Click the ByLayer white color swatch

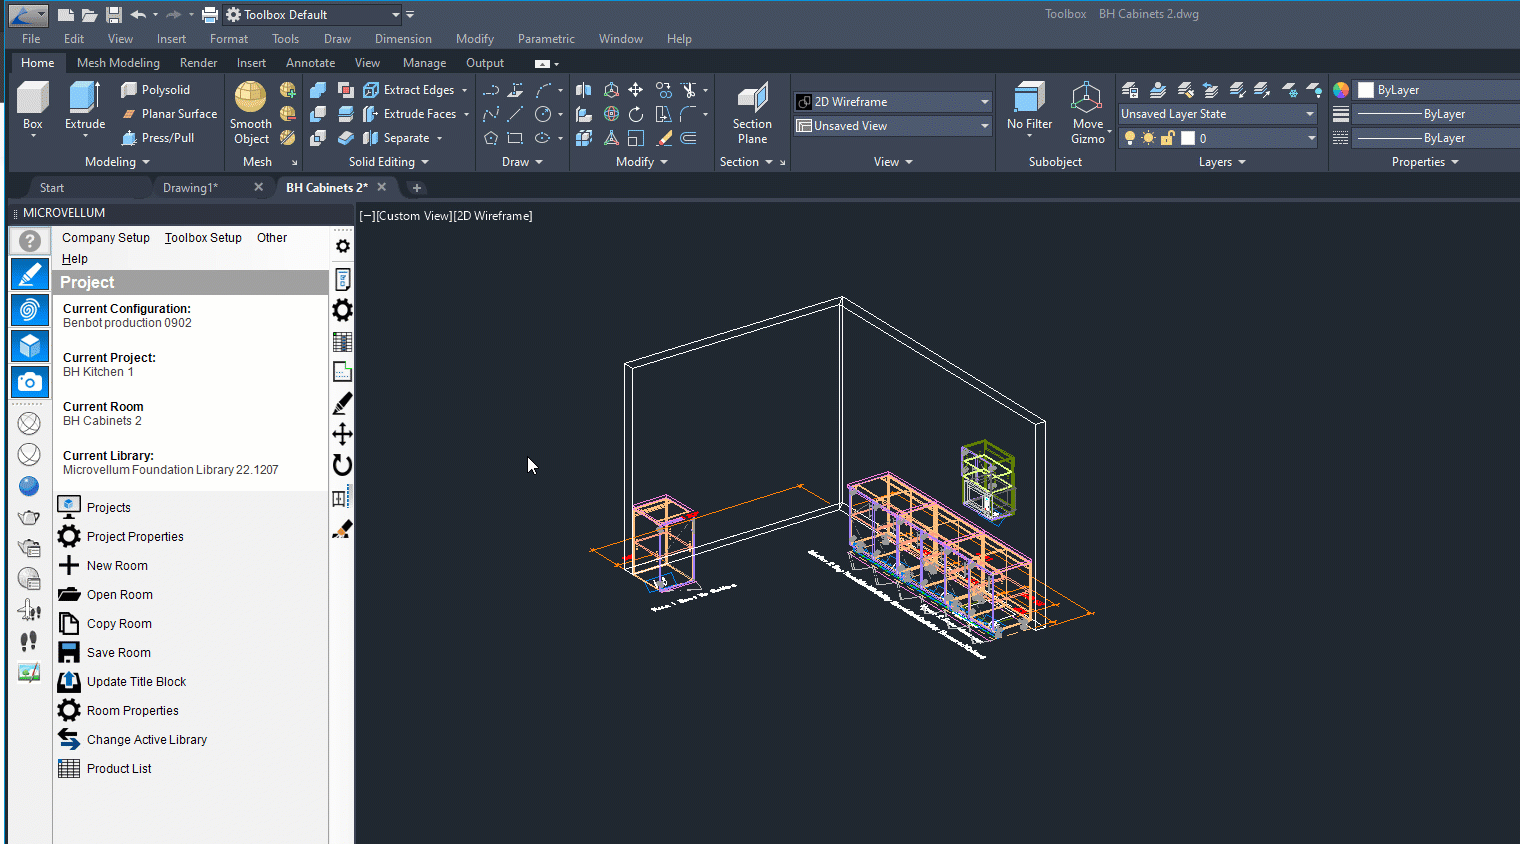(x=1366, y=90)
